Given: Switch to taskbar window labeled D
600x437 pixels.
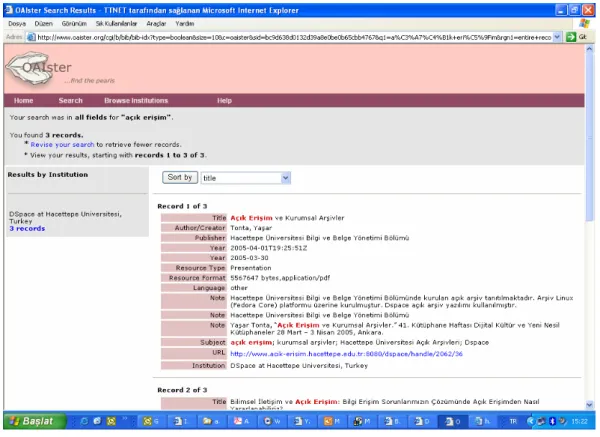Looking at the screenshot, I should pyautogui.click(x=421, y=421).
